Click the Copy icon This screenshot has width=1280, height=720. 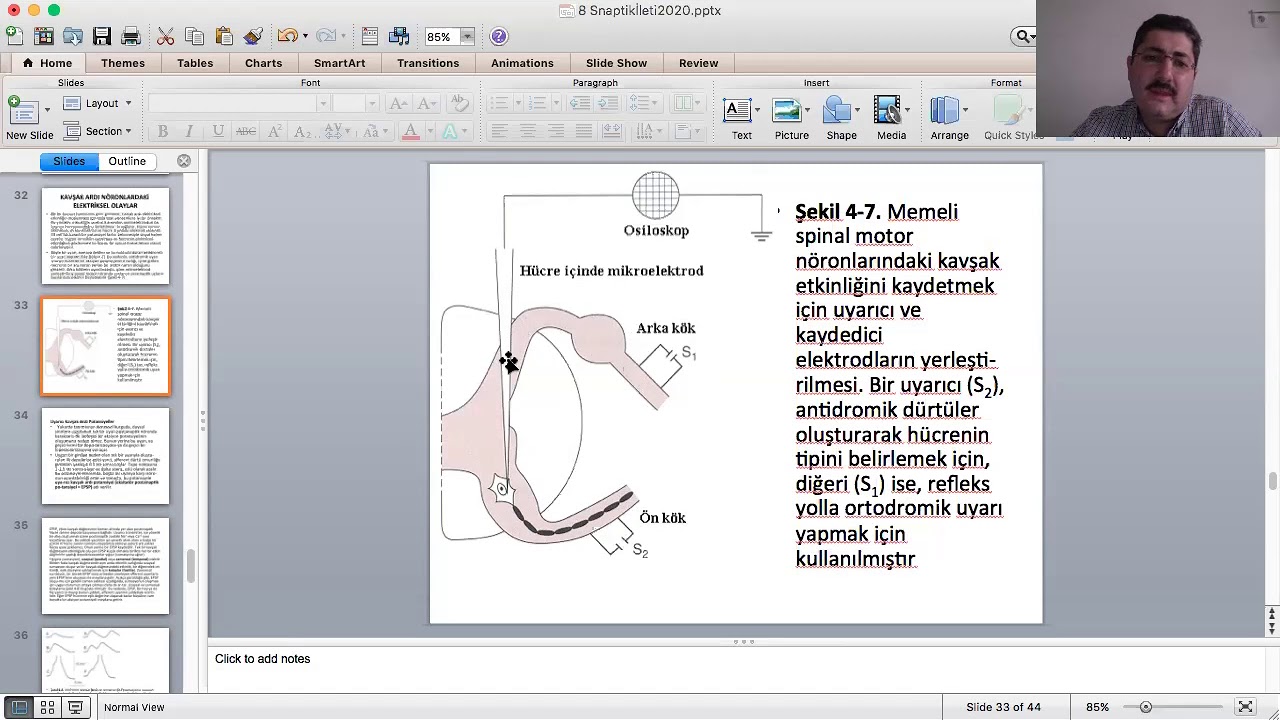tap(195, 36)
